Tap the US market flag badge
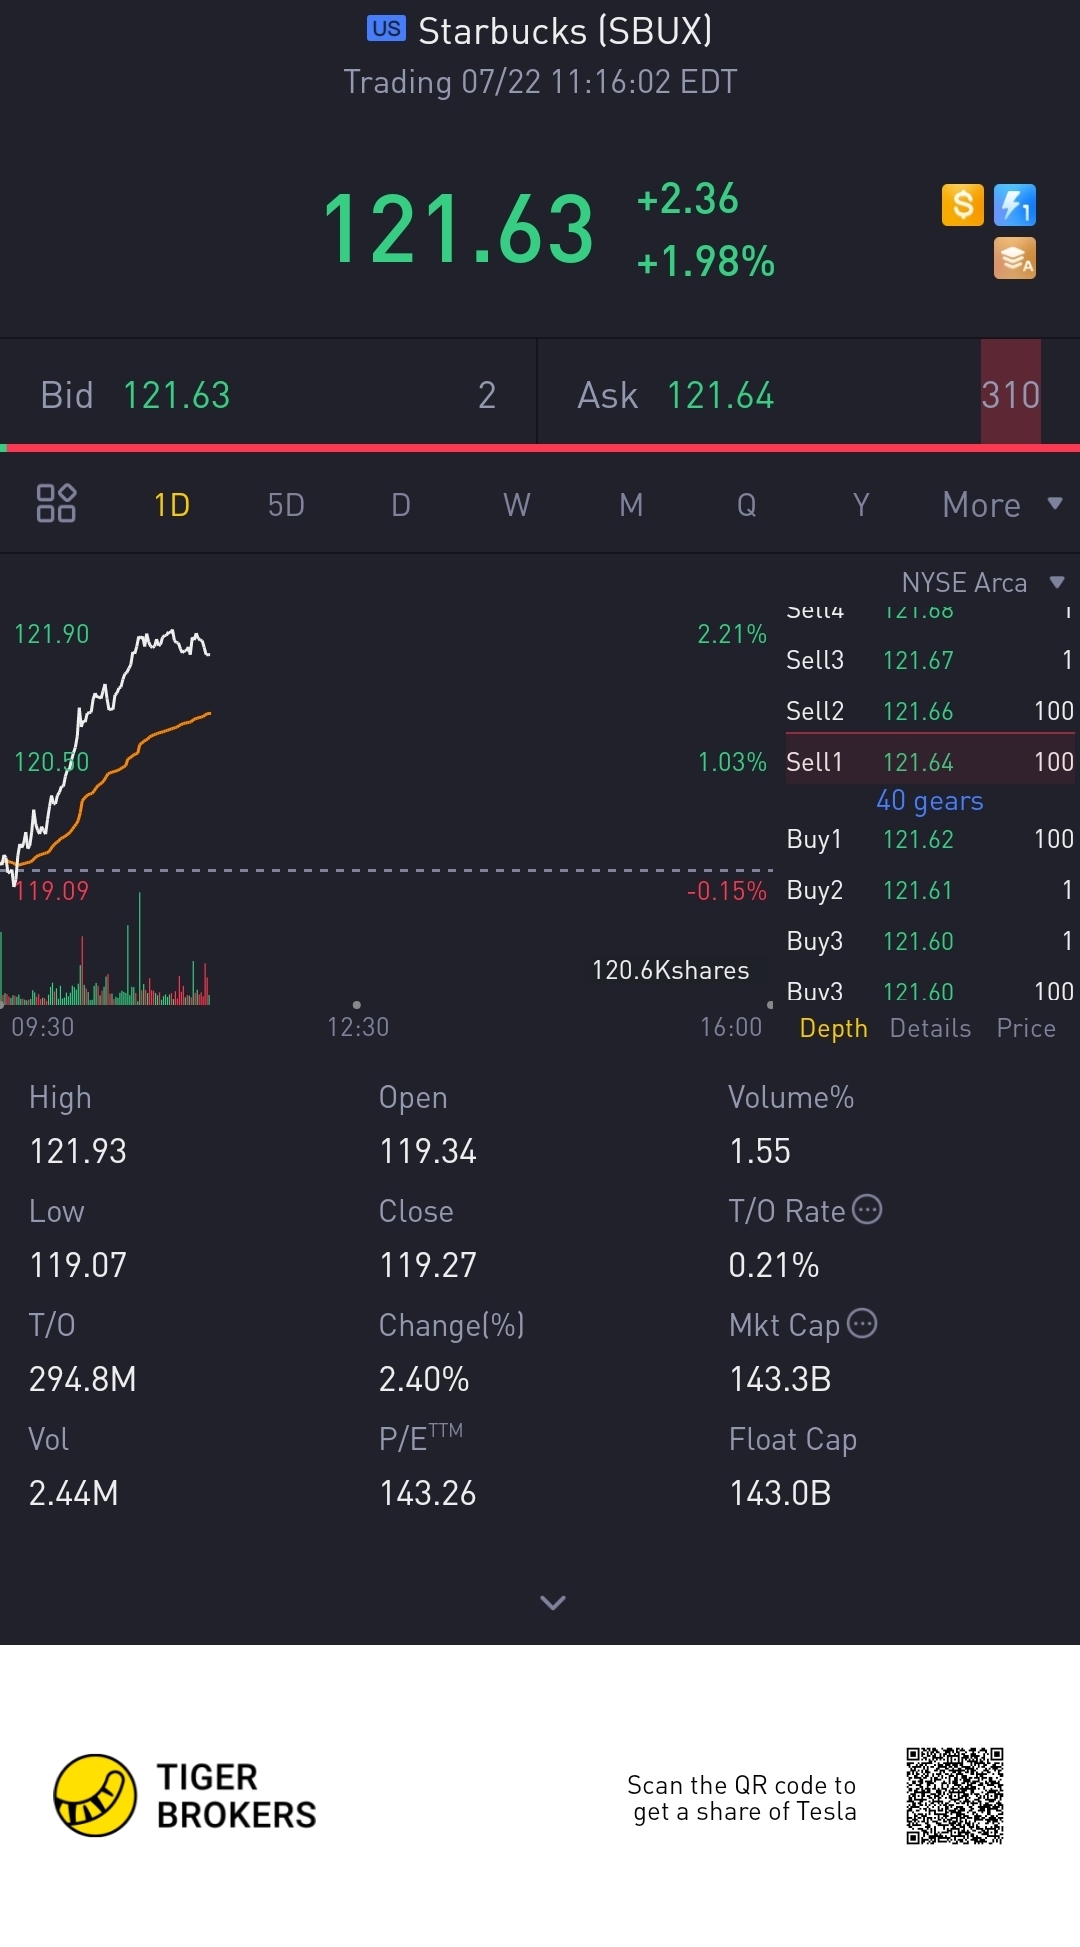The width and height of the screenshot is (1080, 1947). [x=386, y=28]
